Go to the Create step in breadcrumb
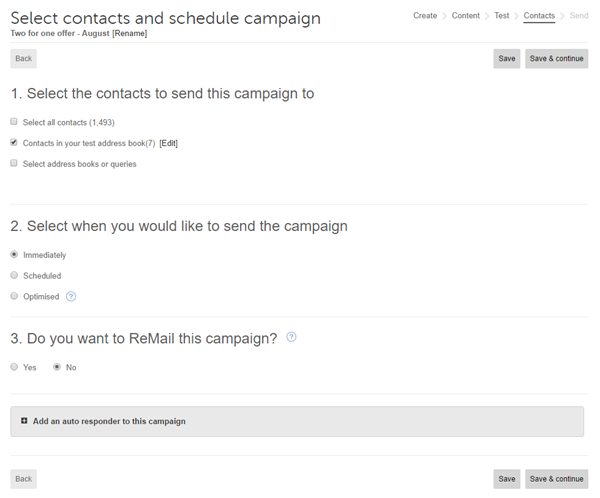 coord(425,16)
